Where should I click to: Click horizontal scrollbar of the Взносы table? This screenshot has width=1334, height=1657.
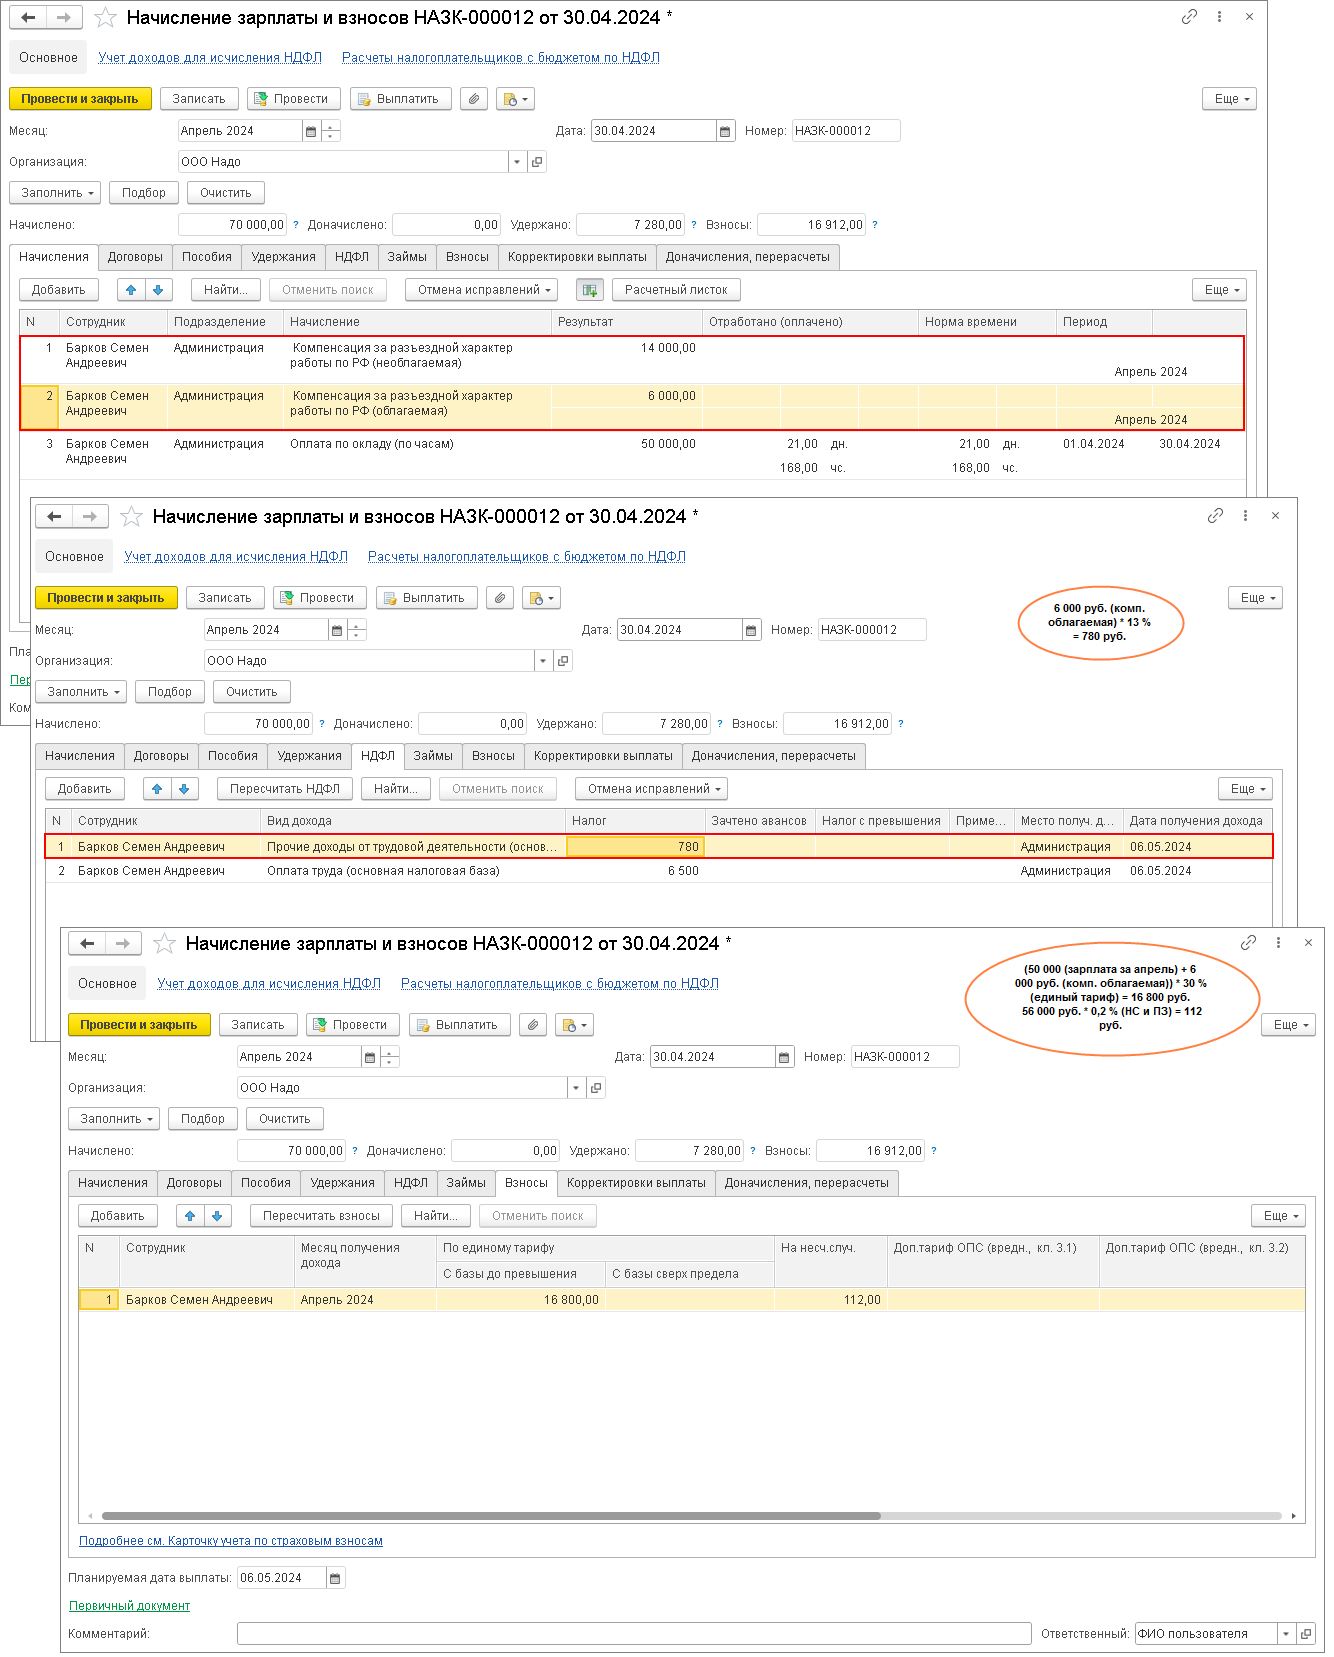pos(491,1516)
